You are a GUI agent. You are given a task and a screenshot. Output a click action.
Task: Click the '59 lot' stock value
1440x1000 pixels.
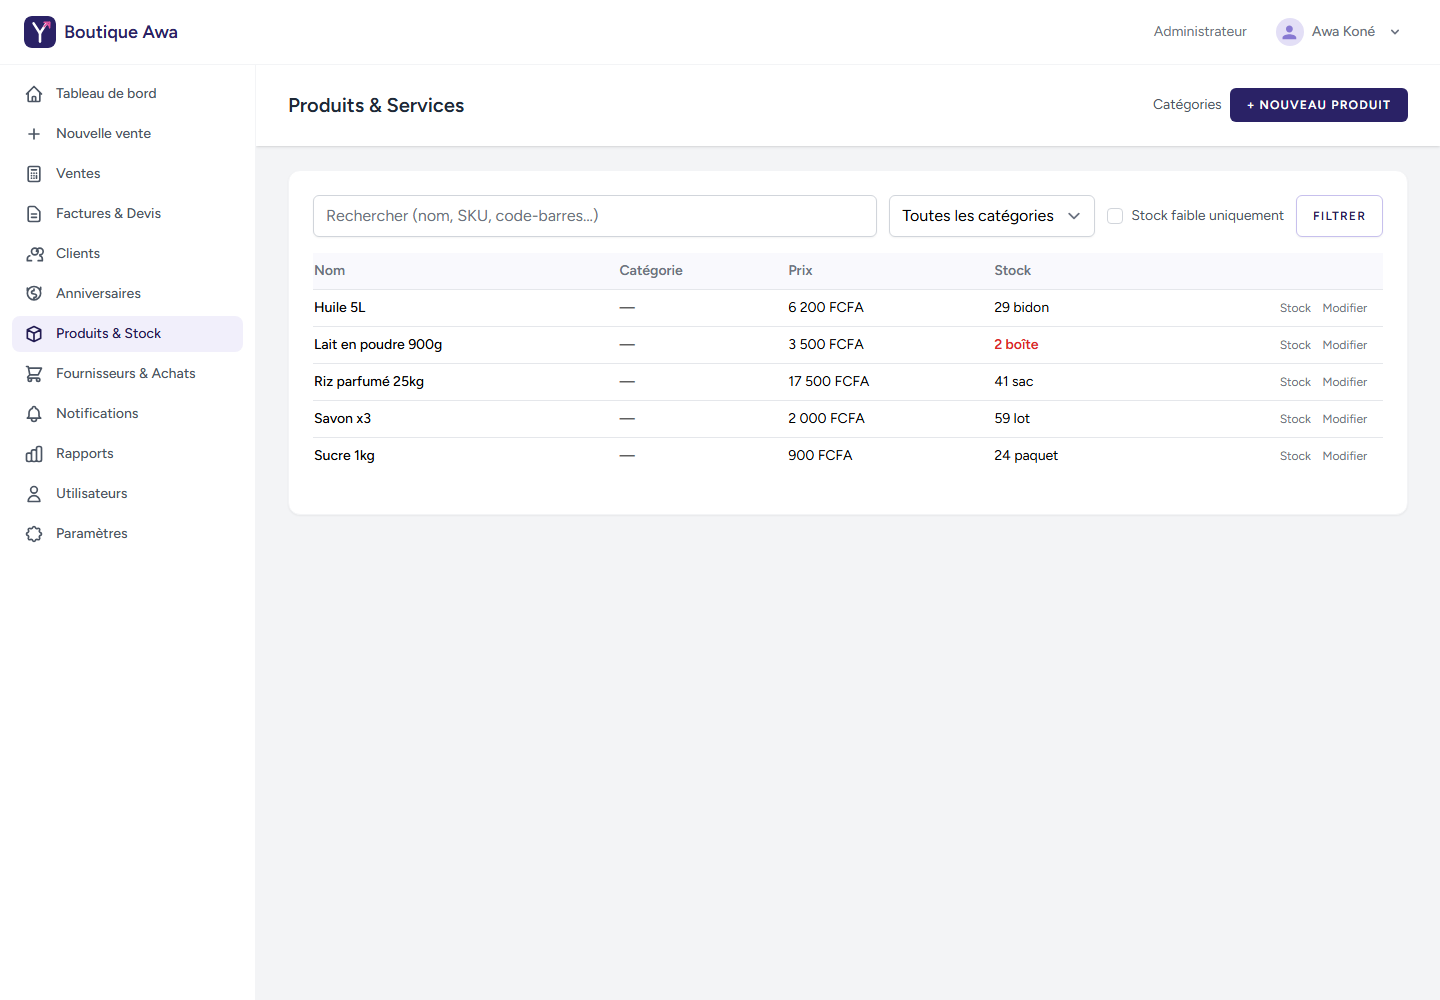pos(1012,419)
